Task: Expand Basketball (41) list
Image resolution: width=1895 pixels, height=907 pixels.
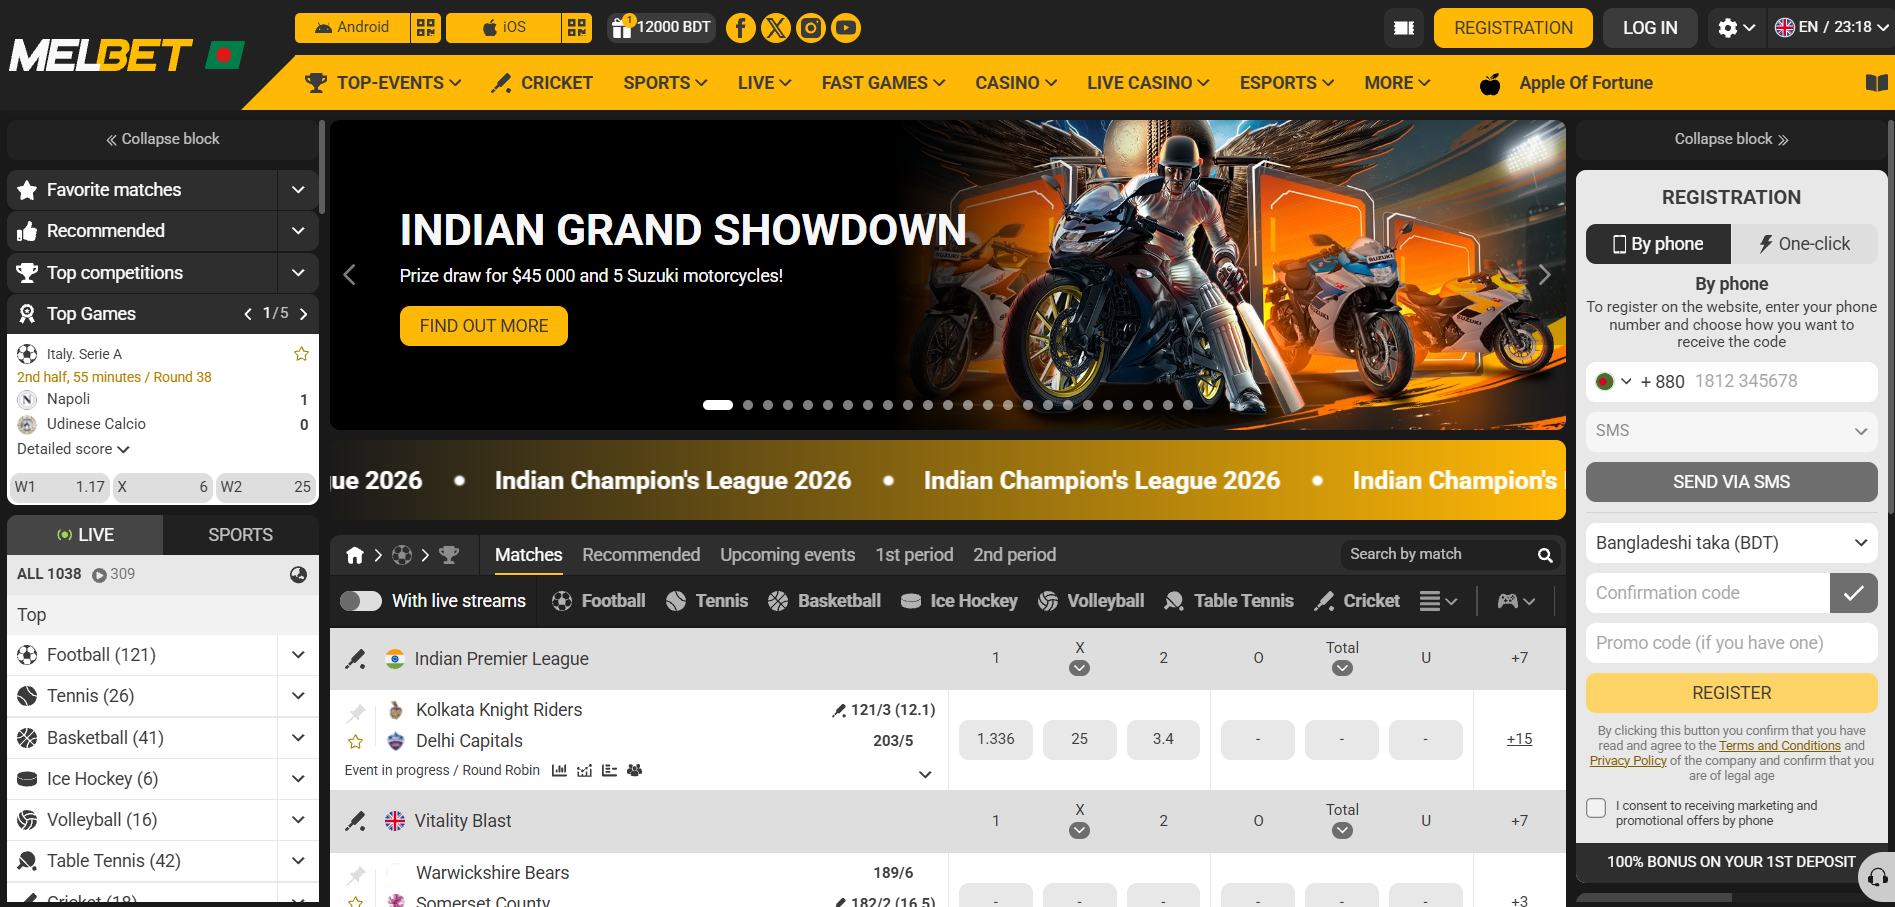Action: [298, 738]
